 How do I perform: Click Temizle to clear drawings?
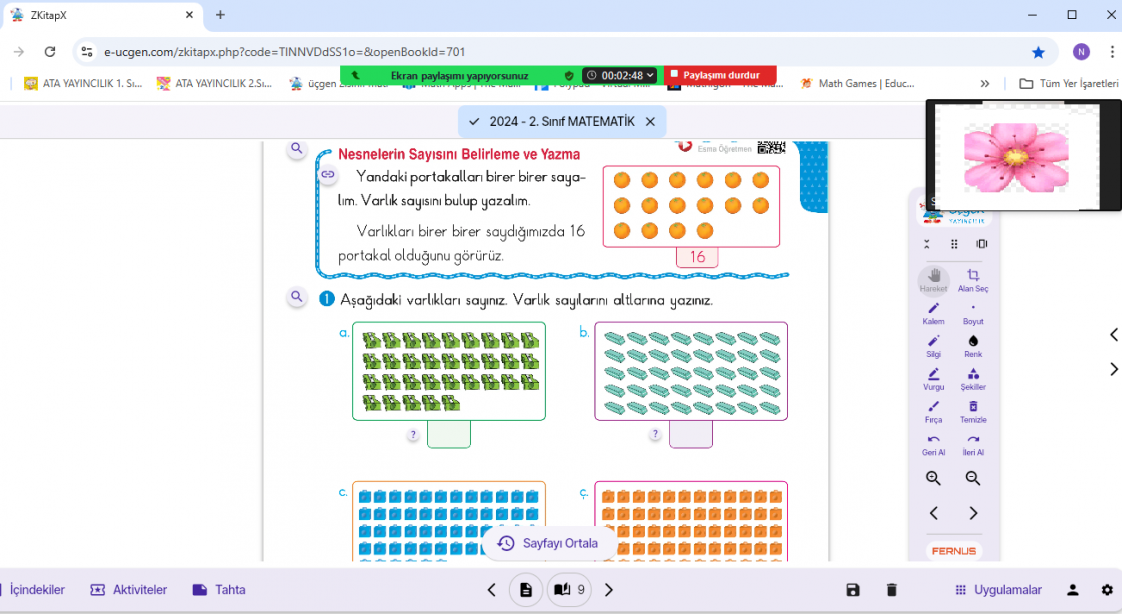pos(973,411)
